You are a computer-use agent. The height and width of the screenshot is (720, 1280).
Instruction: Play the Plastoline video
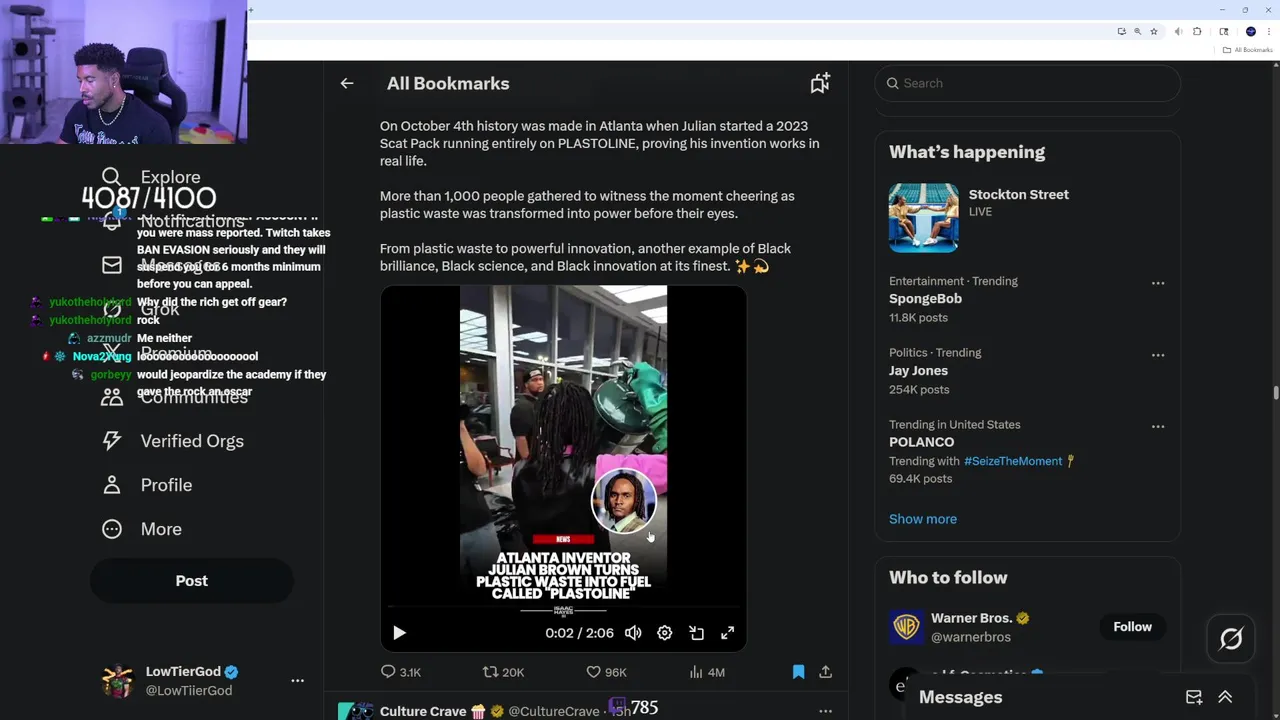pyautogui.click(x=399, y=633)
